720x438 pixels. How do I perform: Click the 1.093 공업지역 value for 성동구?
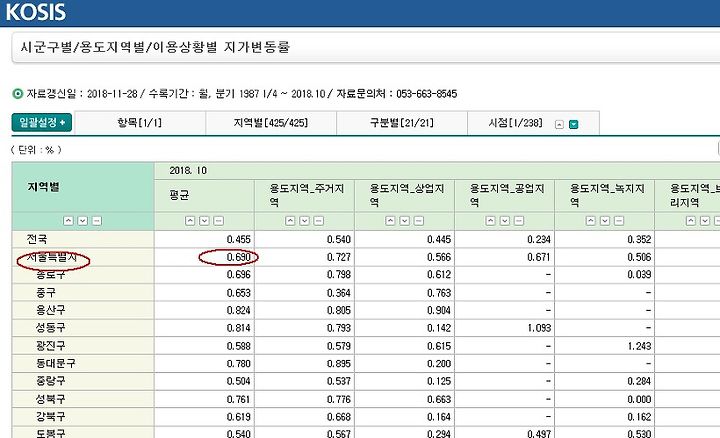(539, 328)
